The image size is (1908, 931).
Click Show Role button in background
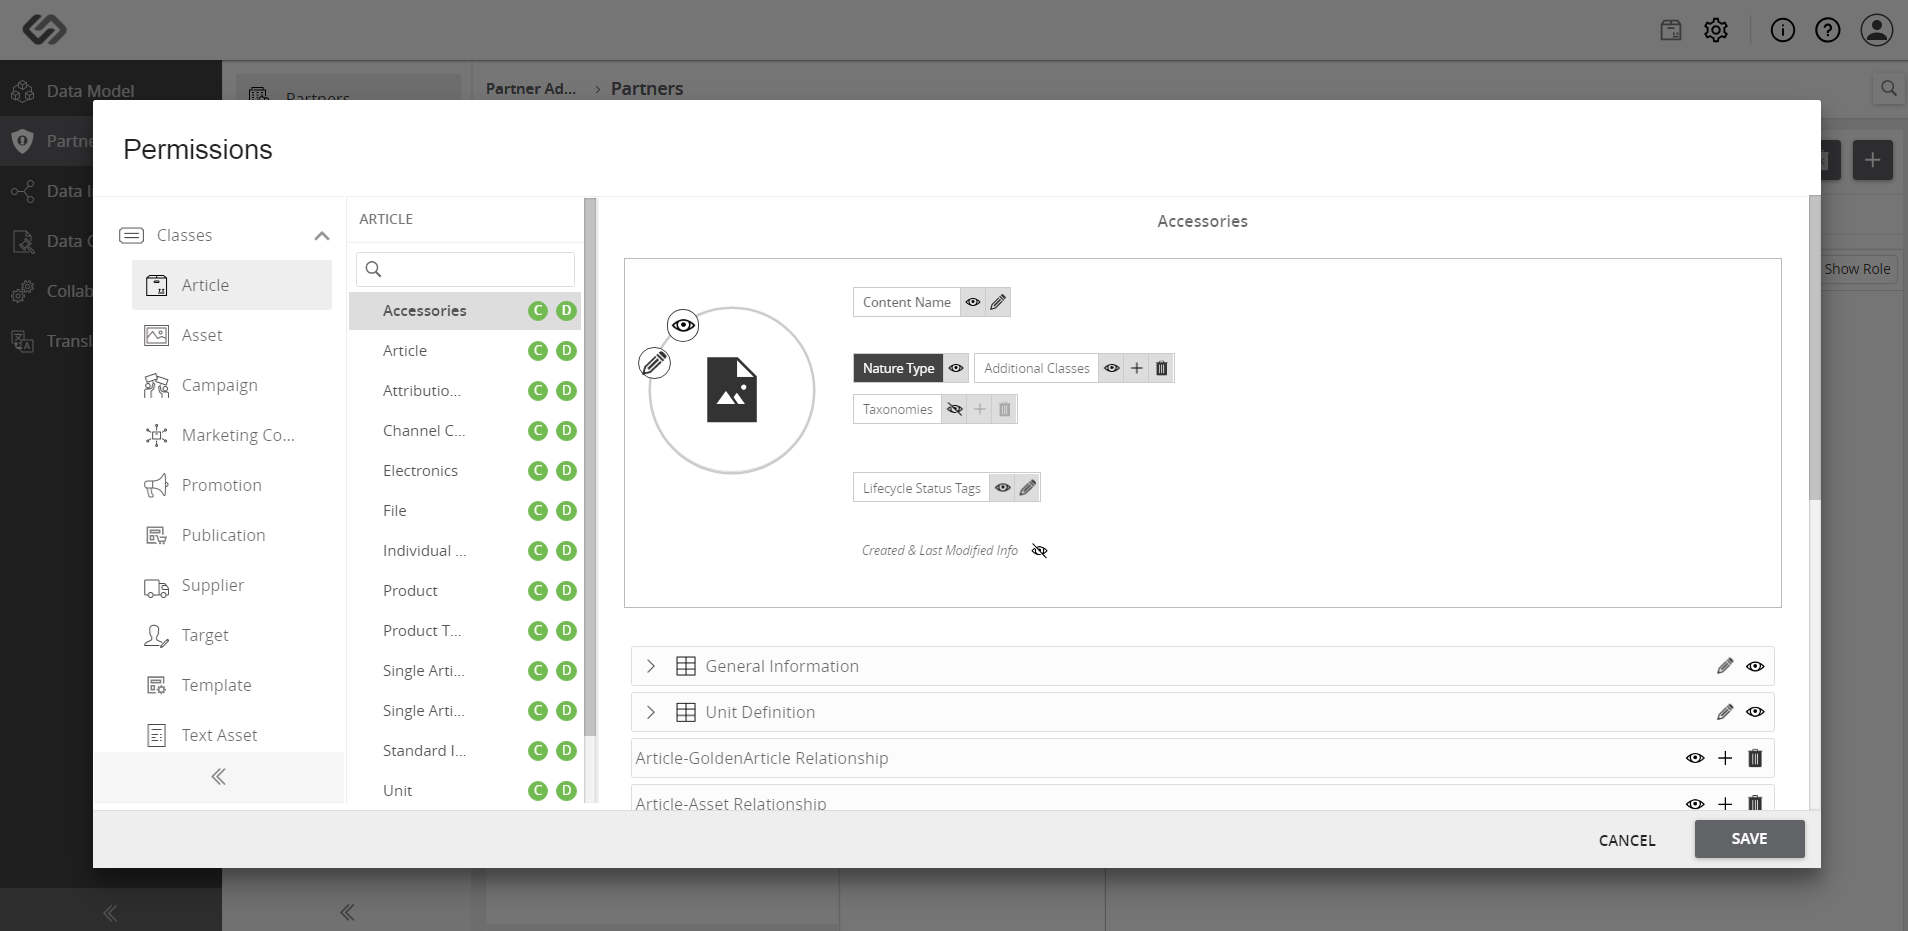click(1857, 269)
